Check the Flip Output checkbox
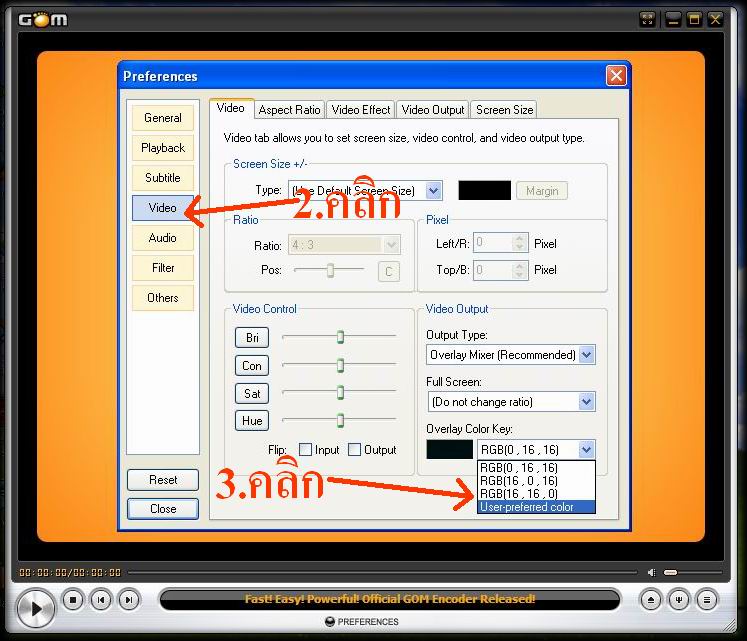Viewport: 747px width, 641px height. pyautogui.click(x=354, y=449)
